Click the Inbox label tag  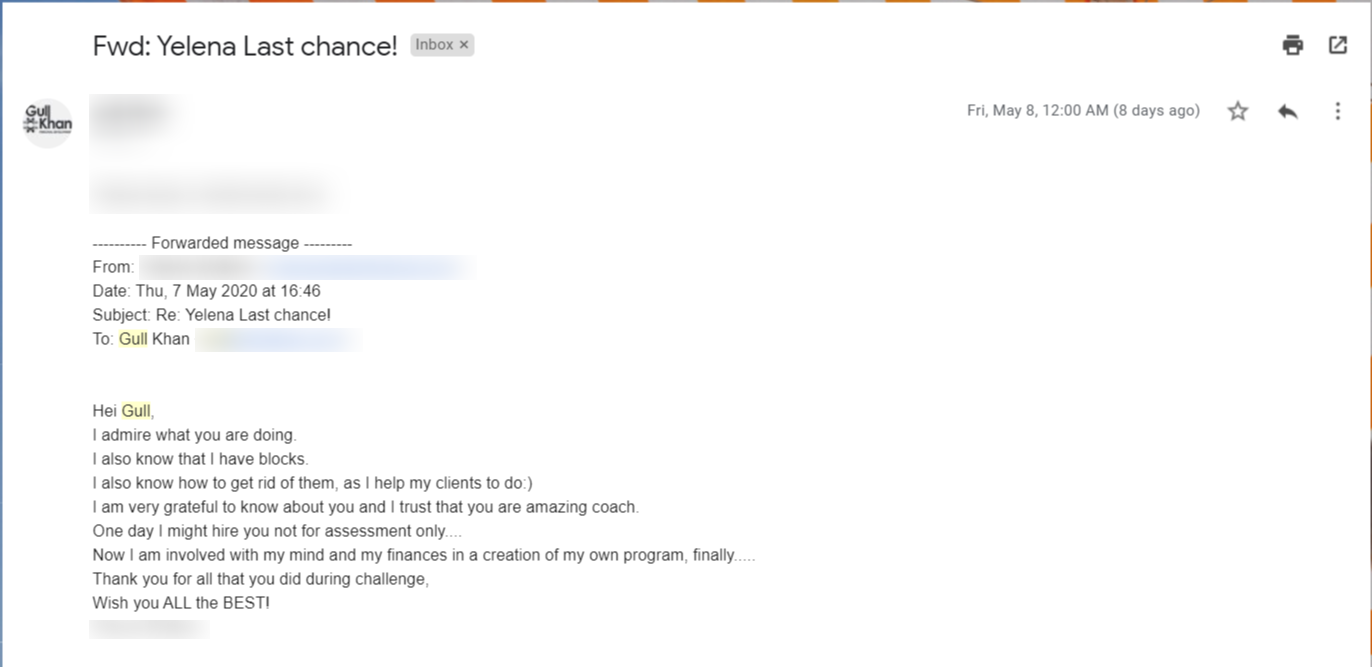click(435, 45)
